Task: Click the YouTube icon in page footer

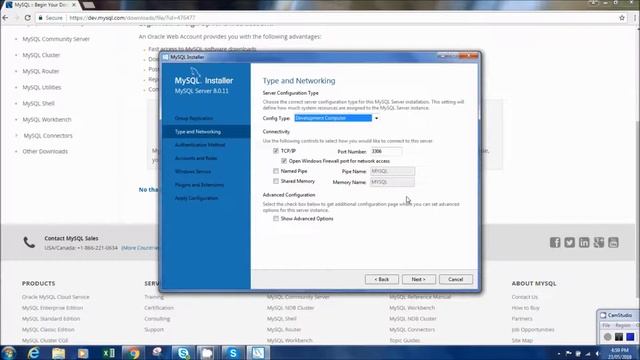Action: click(613, 242)
